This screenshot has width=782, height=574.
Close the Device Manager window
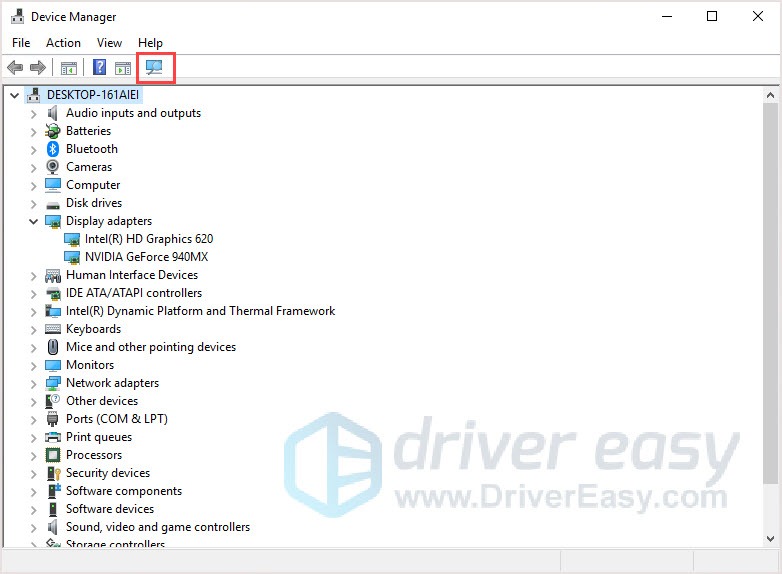tap(758, 16)
